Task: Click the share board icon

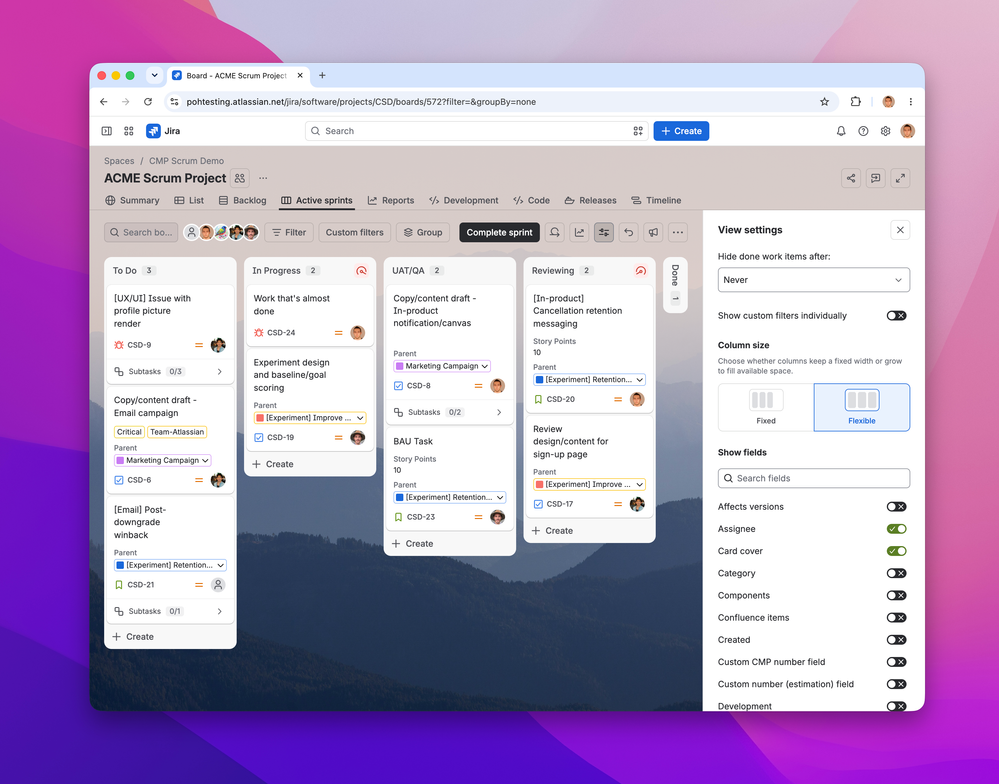Action: pos(851,178)
